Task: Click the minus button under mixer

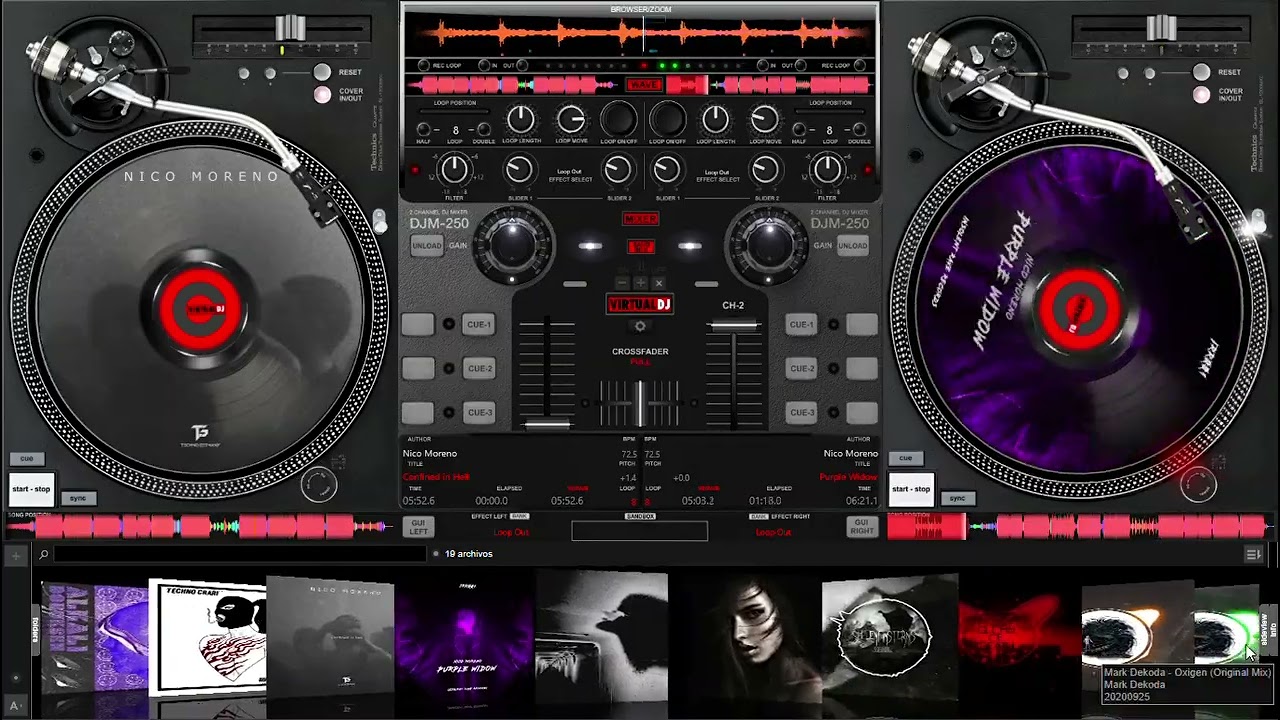Action: (624, 284)
